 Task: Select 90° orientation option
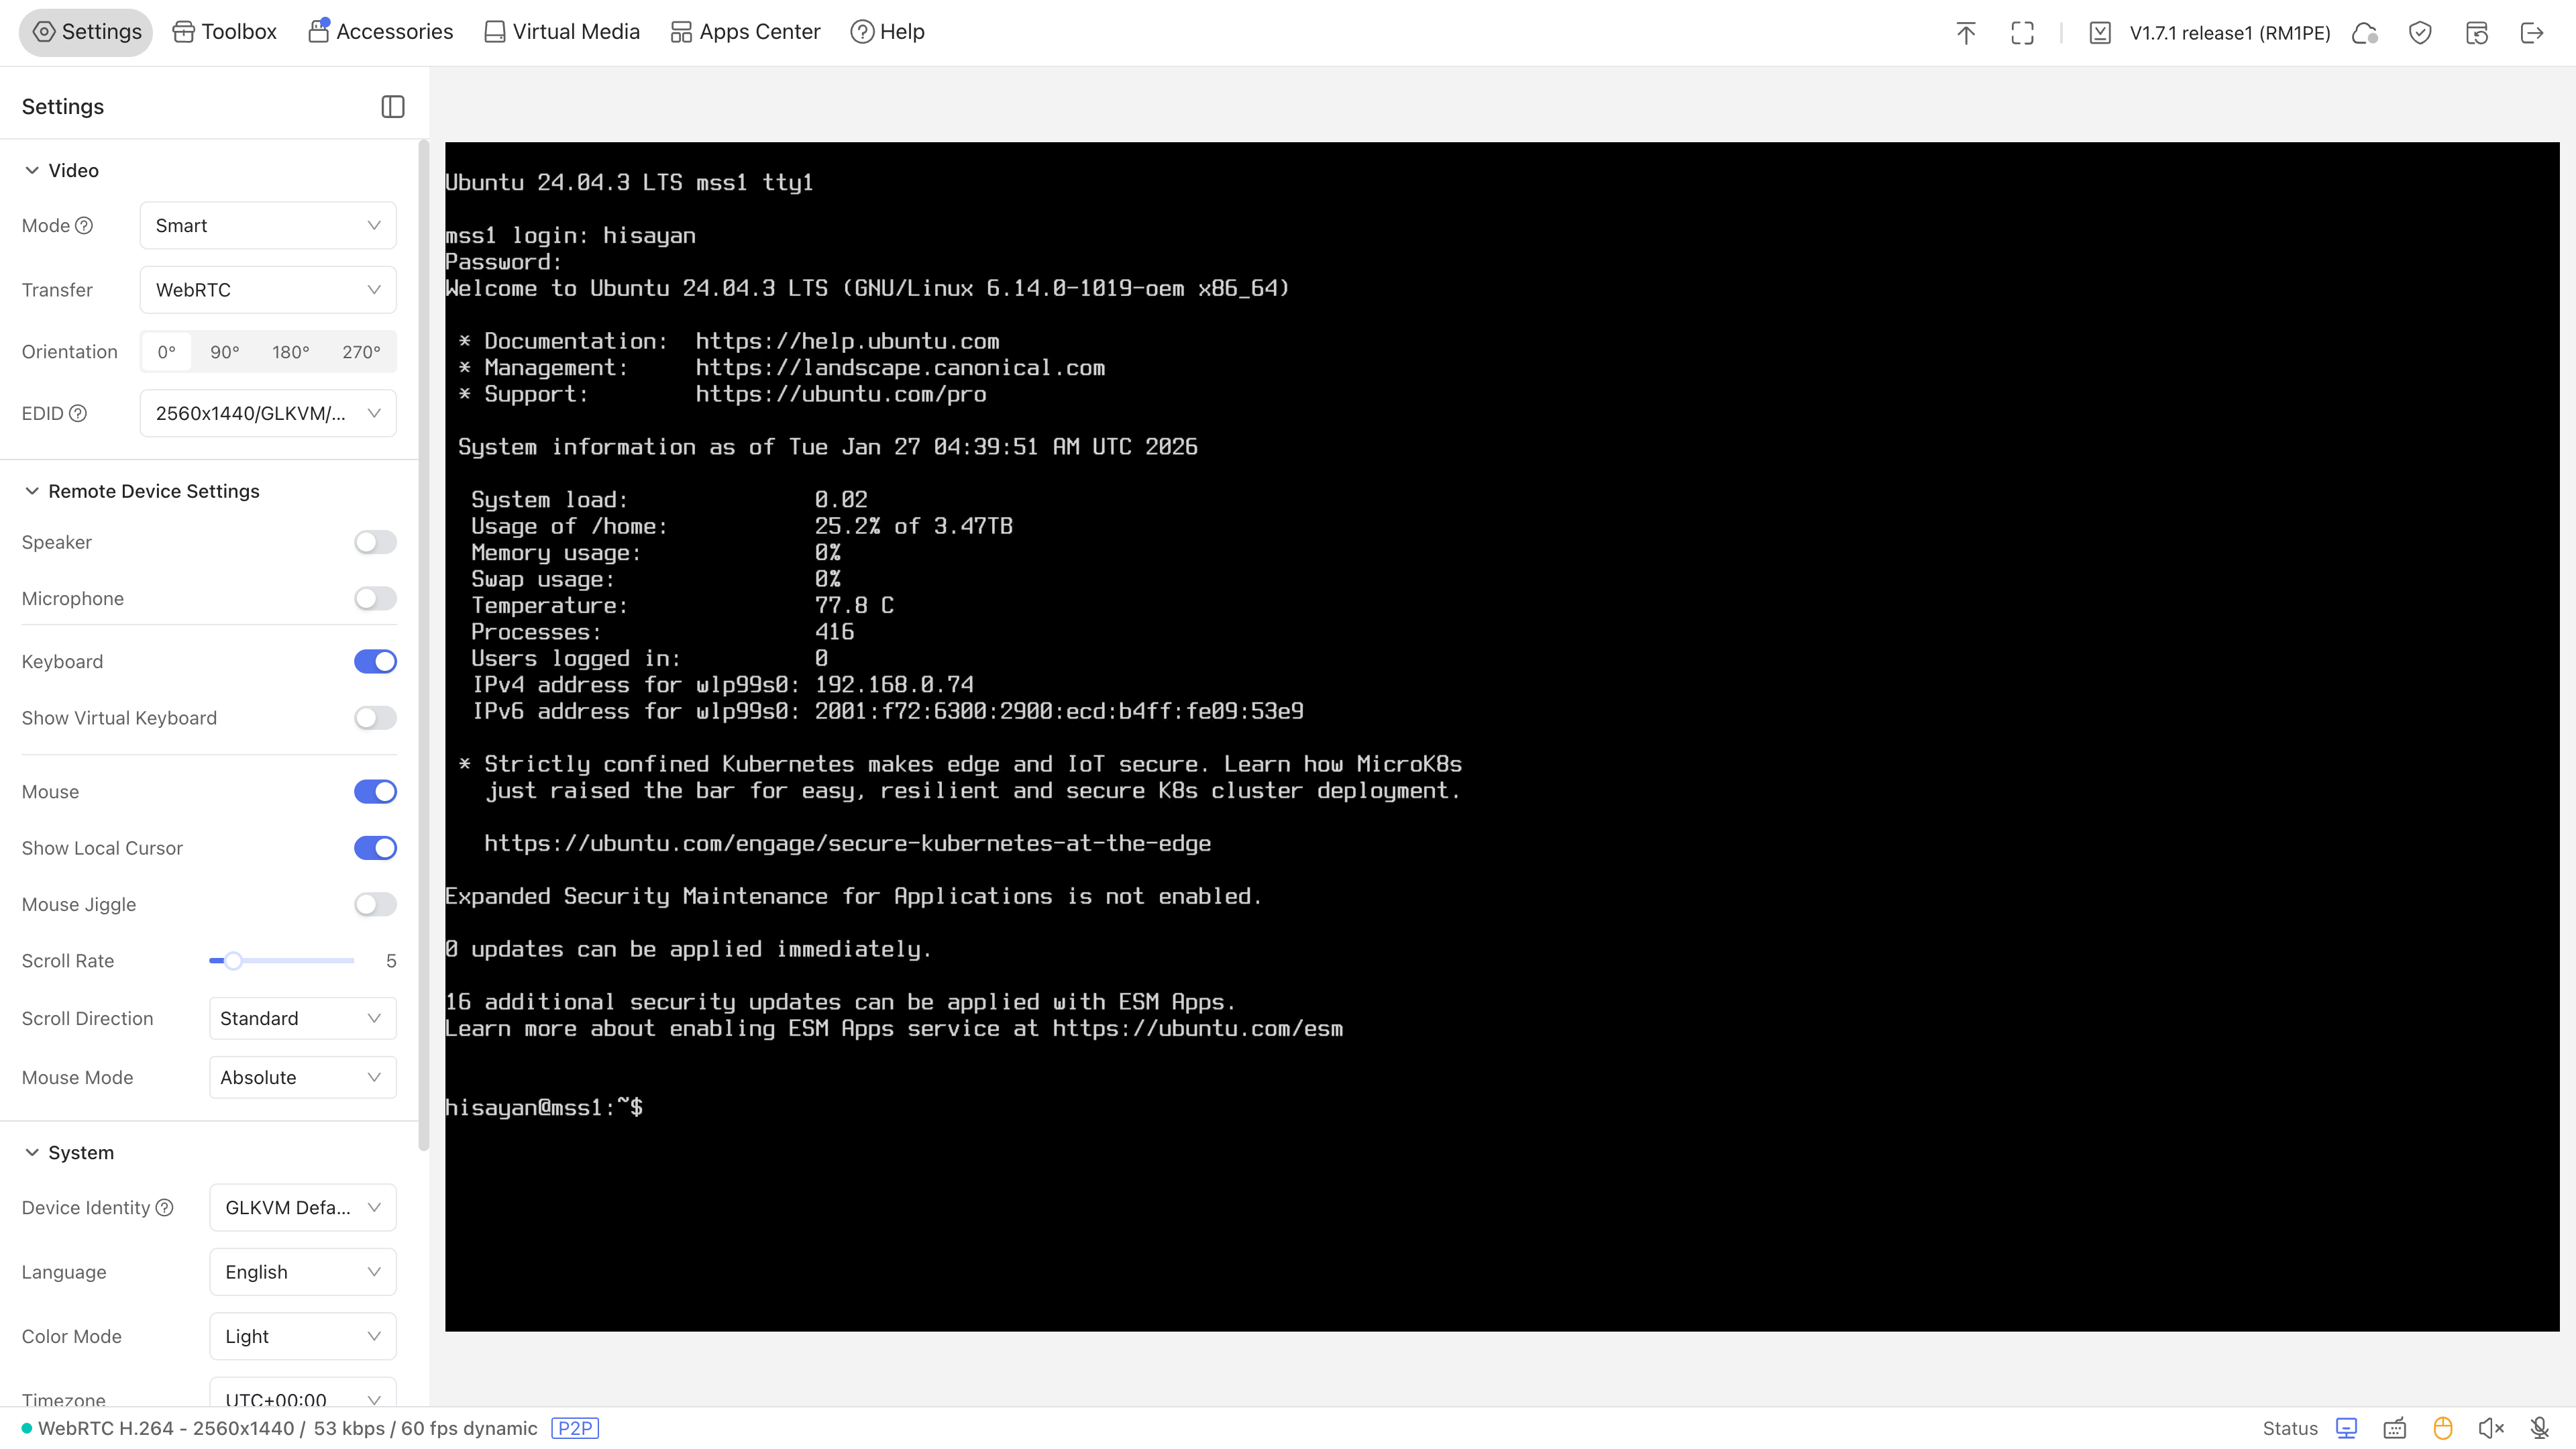[x=224, y=352]
